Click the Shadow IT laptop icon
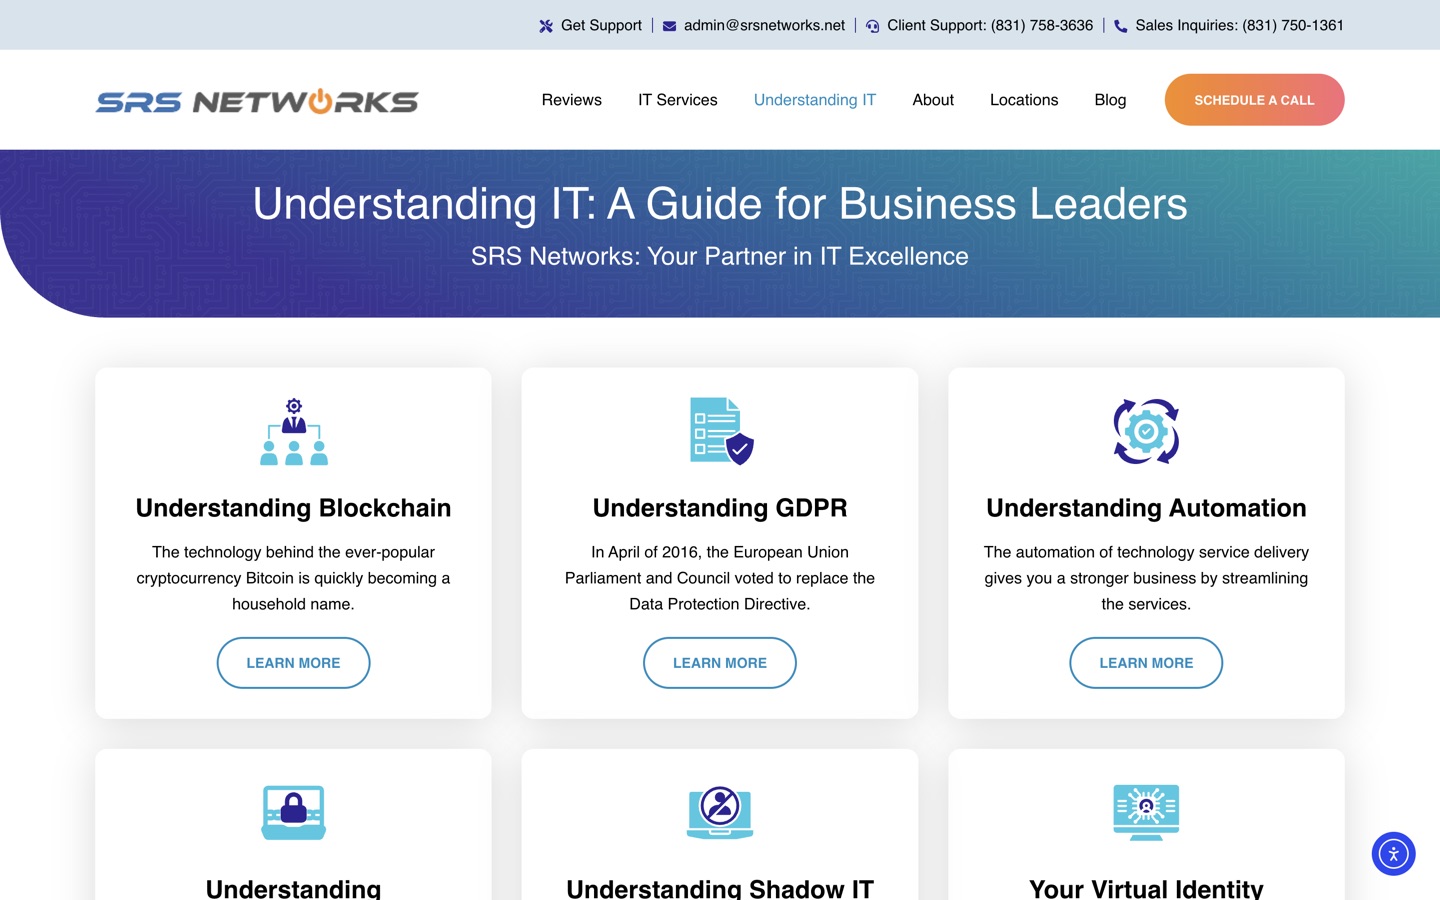The image size is (1440, 900). [x=720, y=812]
